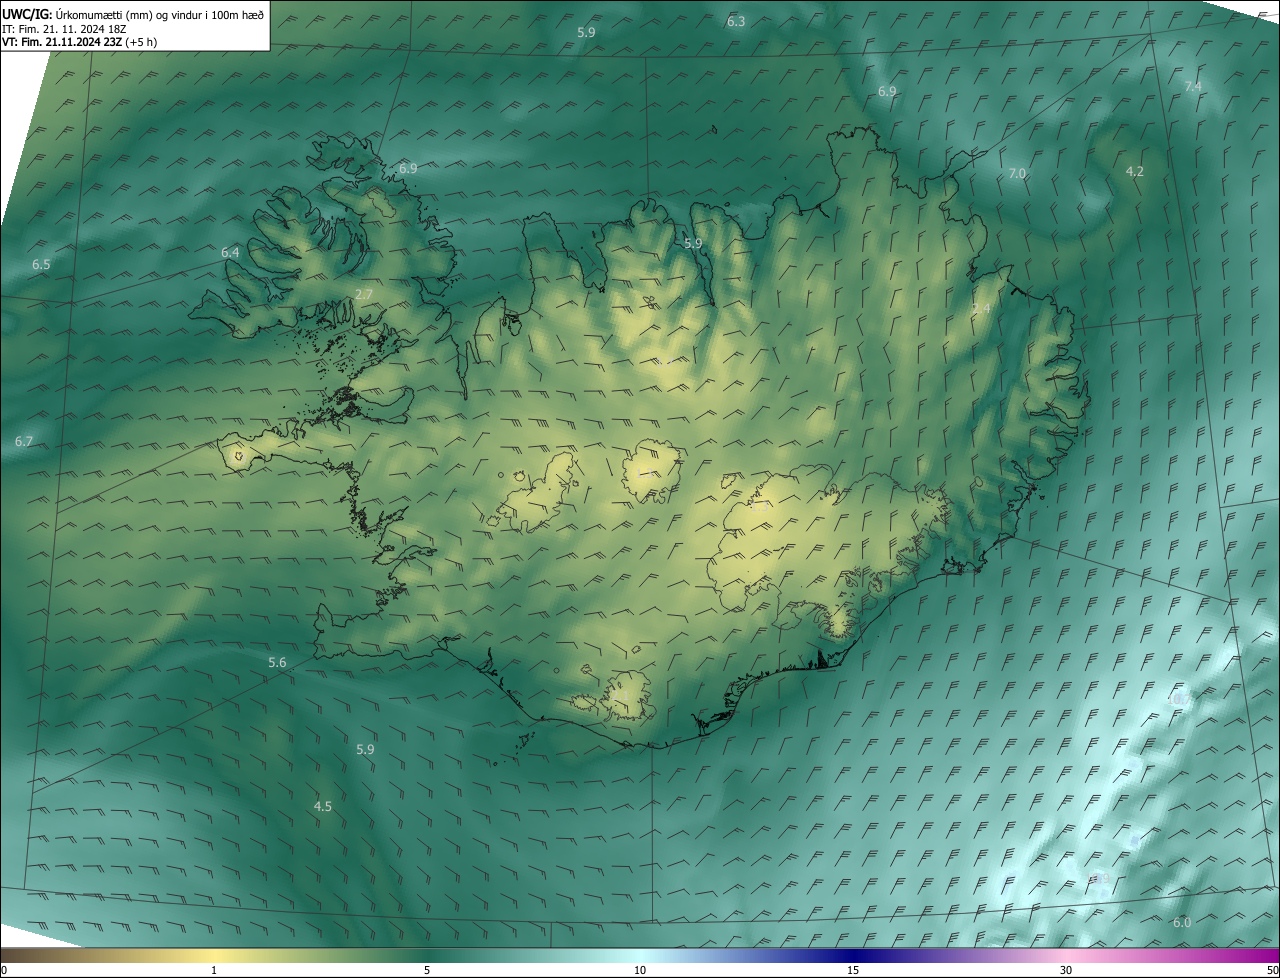Click the 2.7 value label

pos(364,294)
